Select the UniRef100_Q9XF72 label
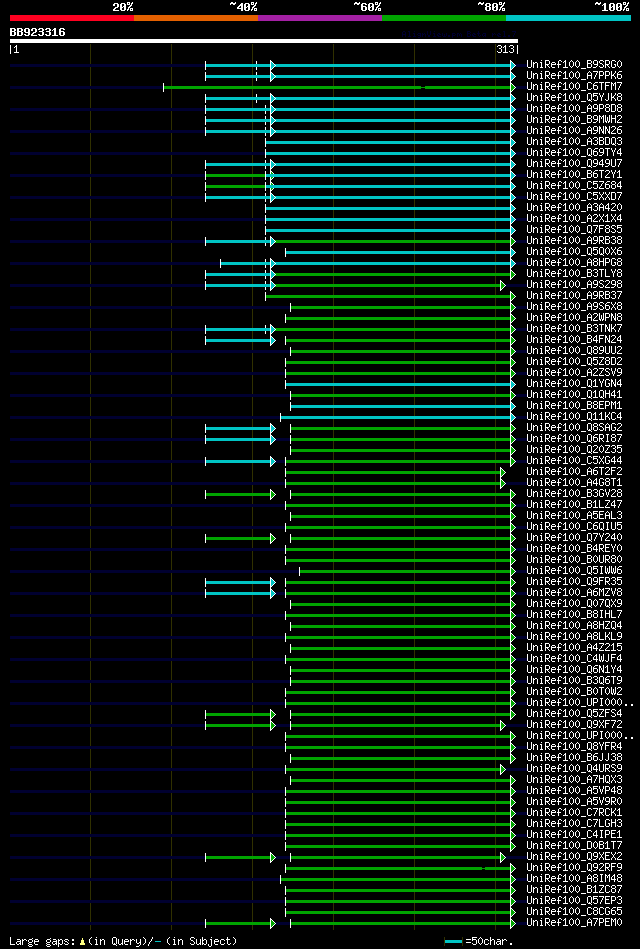 (575, 725)
